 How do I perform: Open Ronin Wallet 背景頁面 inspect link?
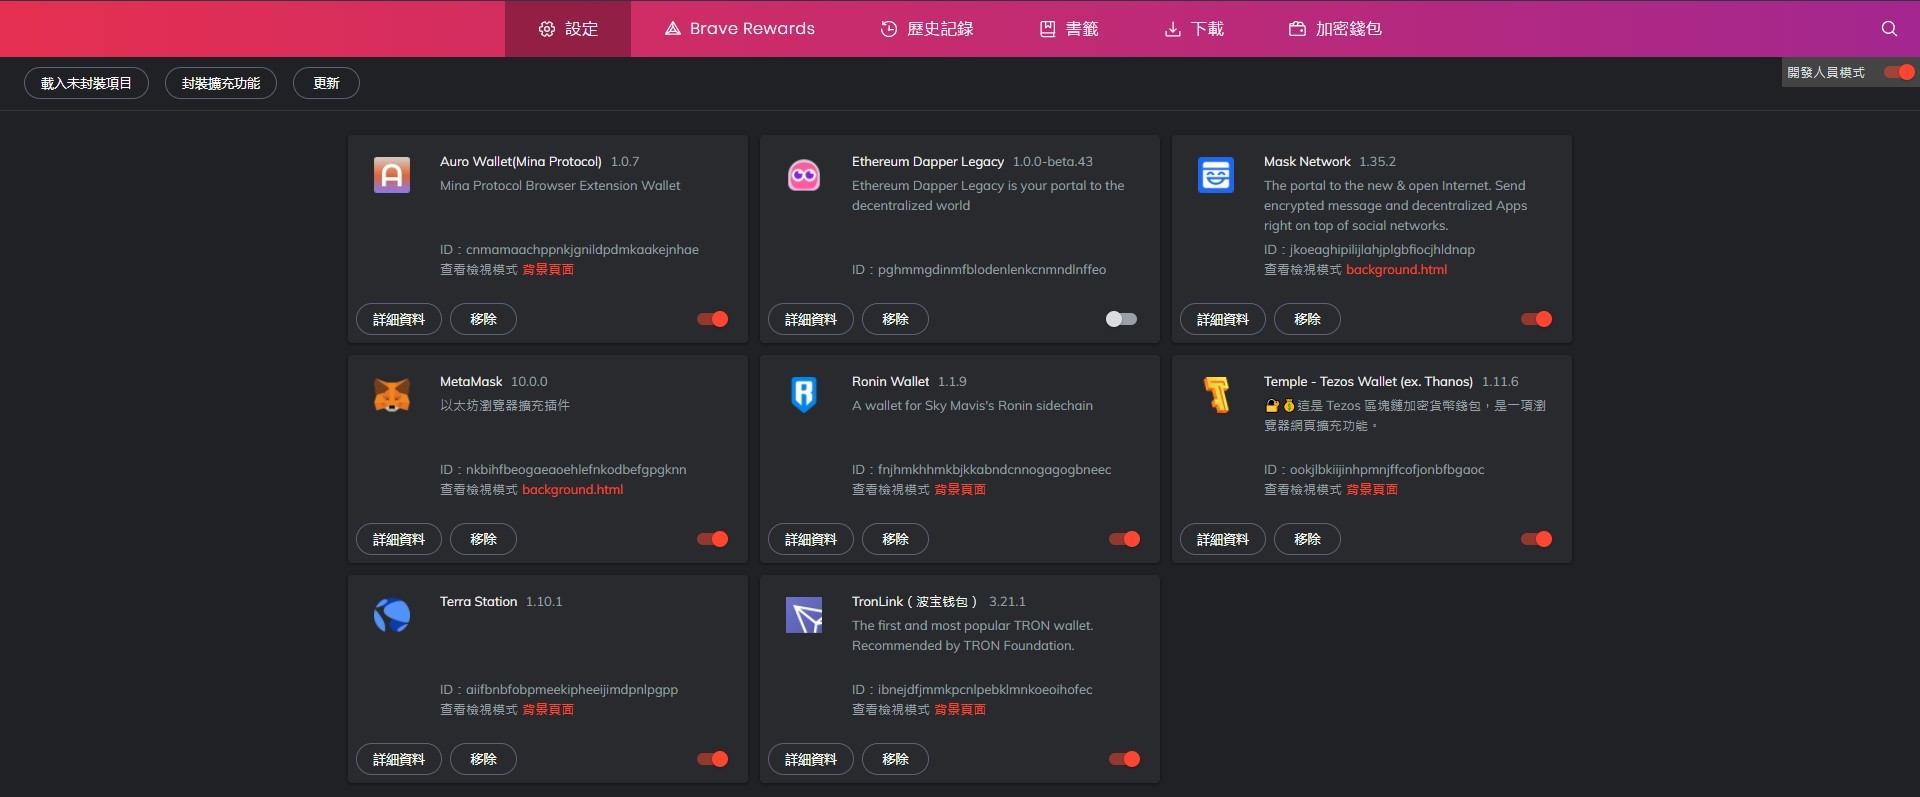[960, 489]
